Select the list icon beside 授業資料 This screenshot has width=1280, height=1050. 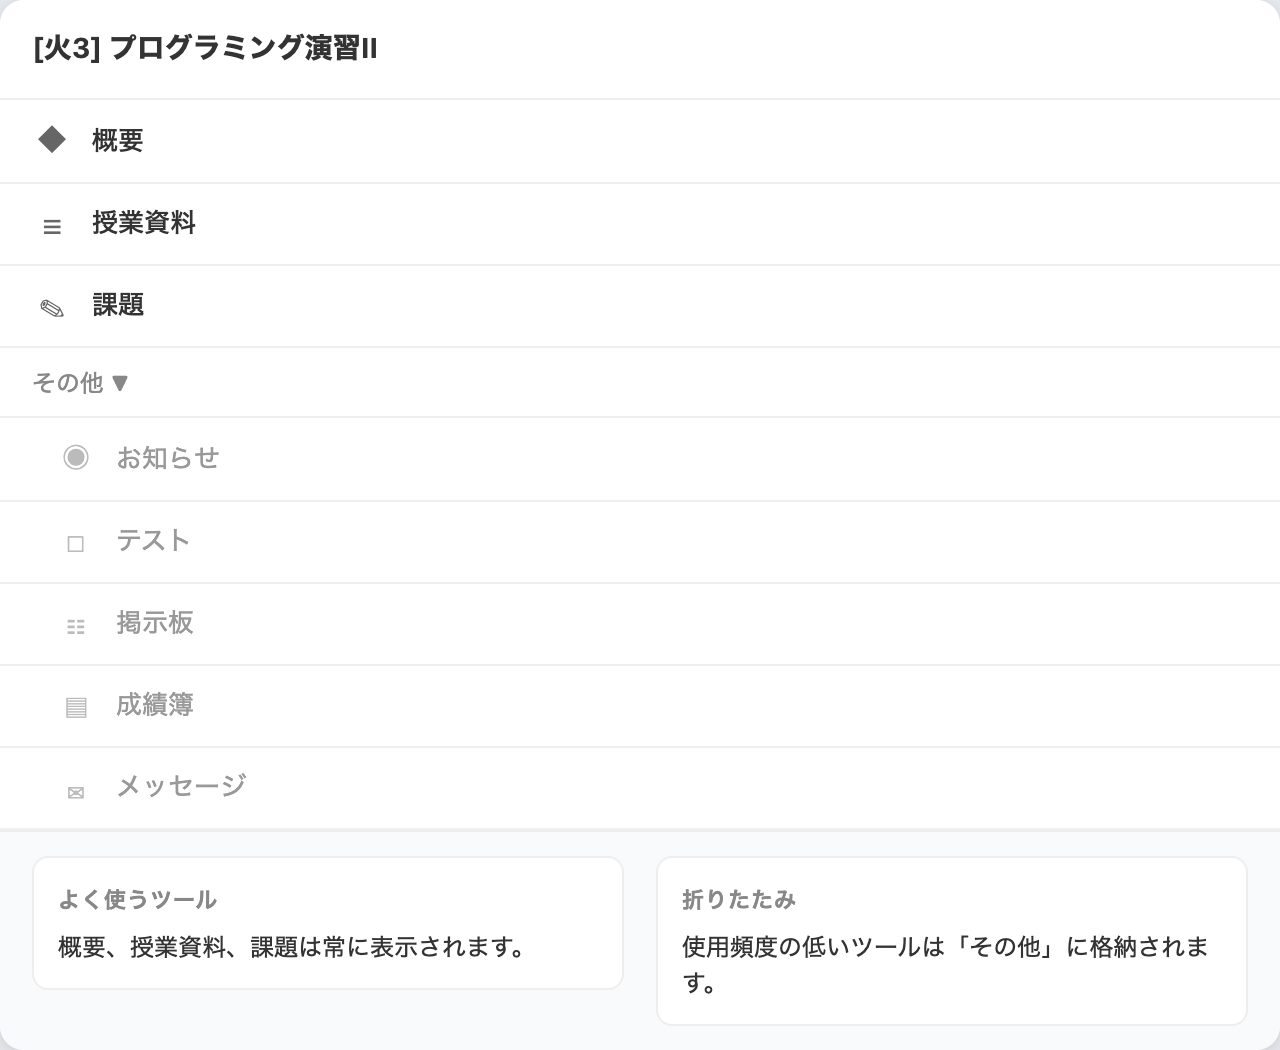[x=52, y=225]
